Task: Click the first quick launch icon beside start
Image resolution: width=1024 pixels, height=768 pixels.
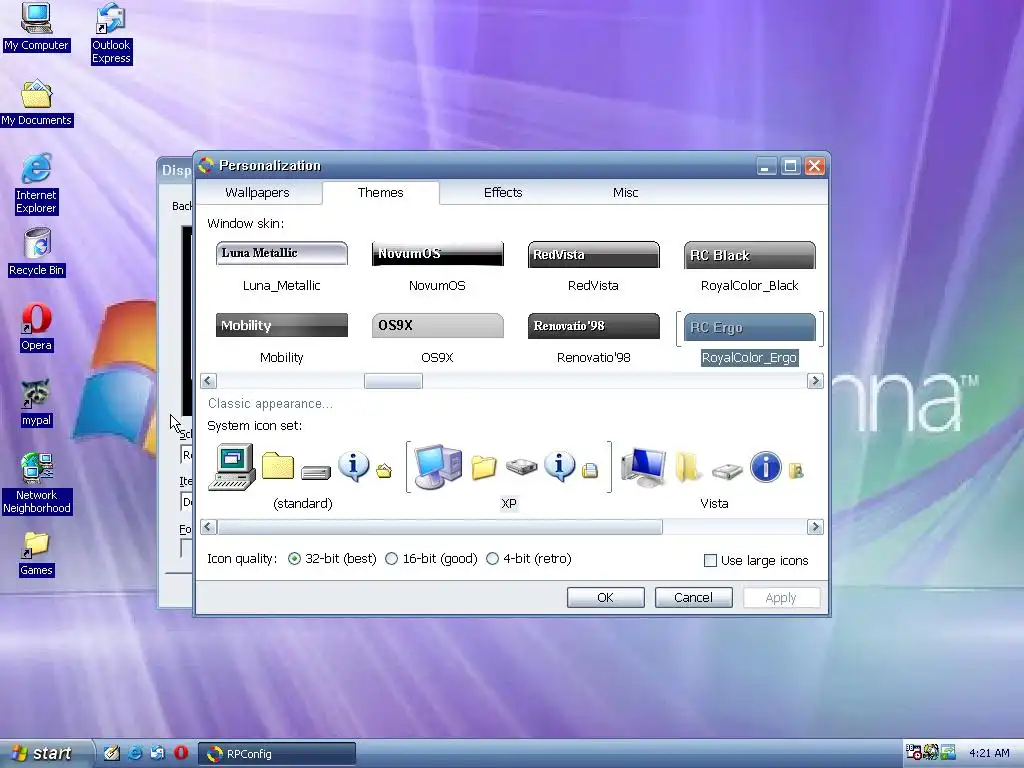Action: coord(112,753)
